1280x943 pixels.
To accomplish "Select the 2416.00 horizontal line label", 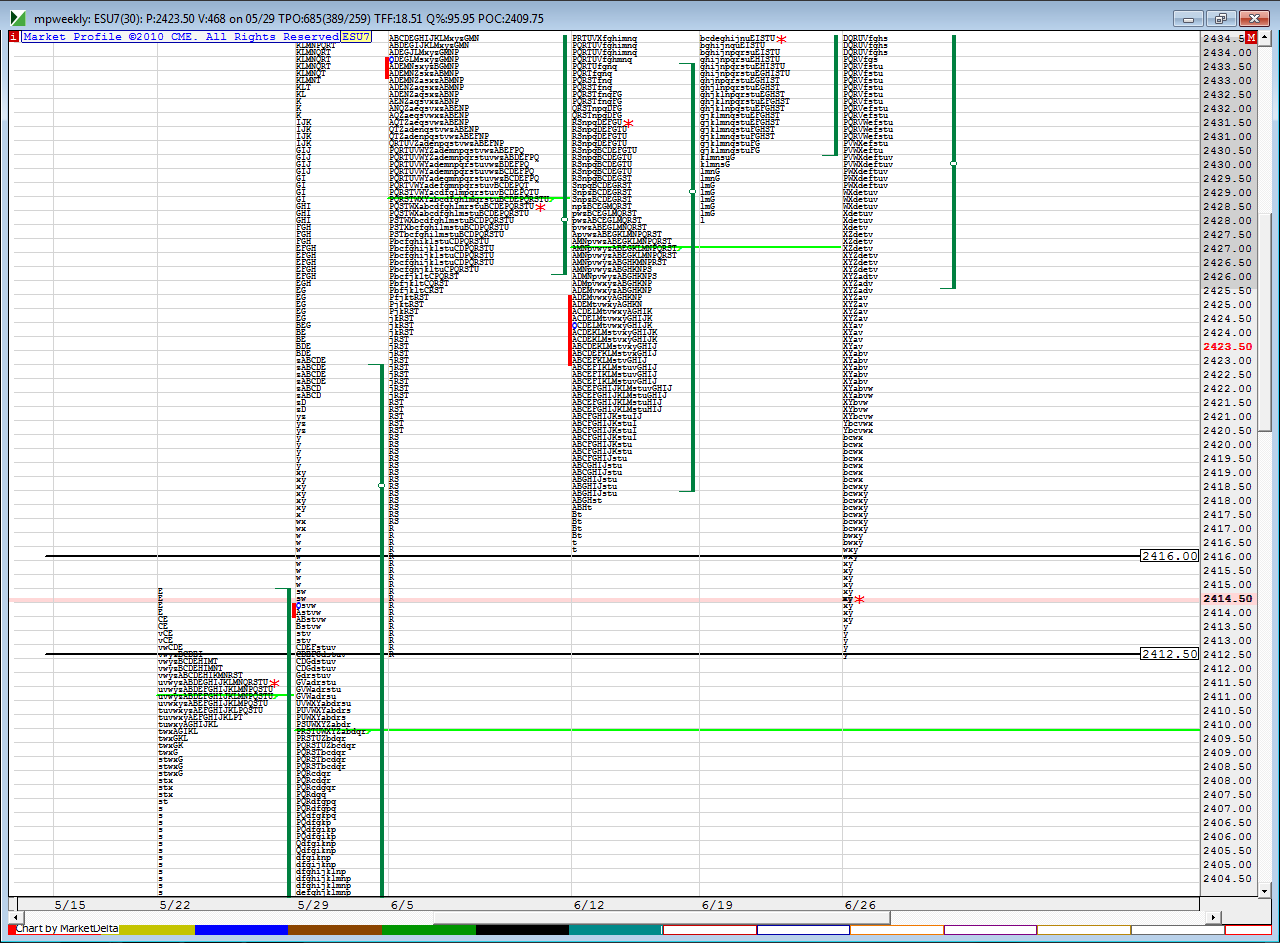I will 1169,556.
